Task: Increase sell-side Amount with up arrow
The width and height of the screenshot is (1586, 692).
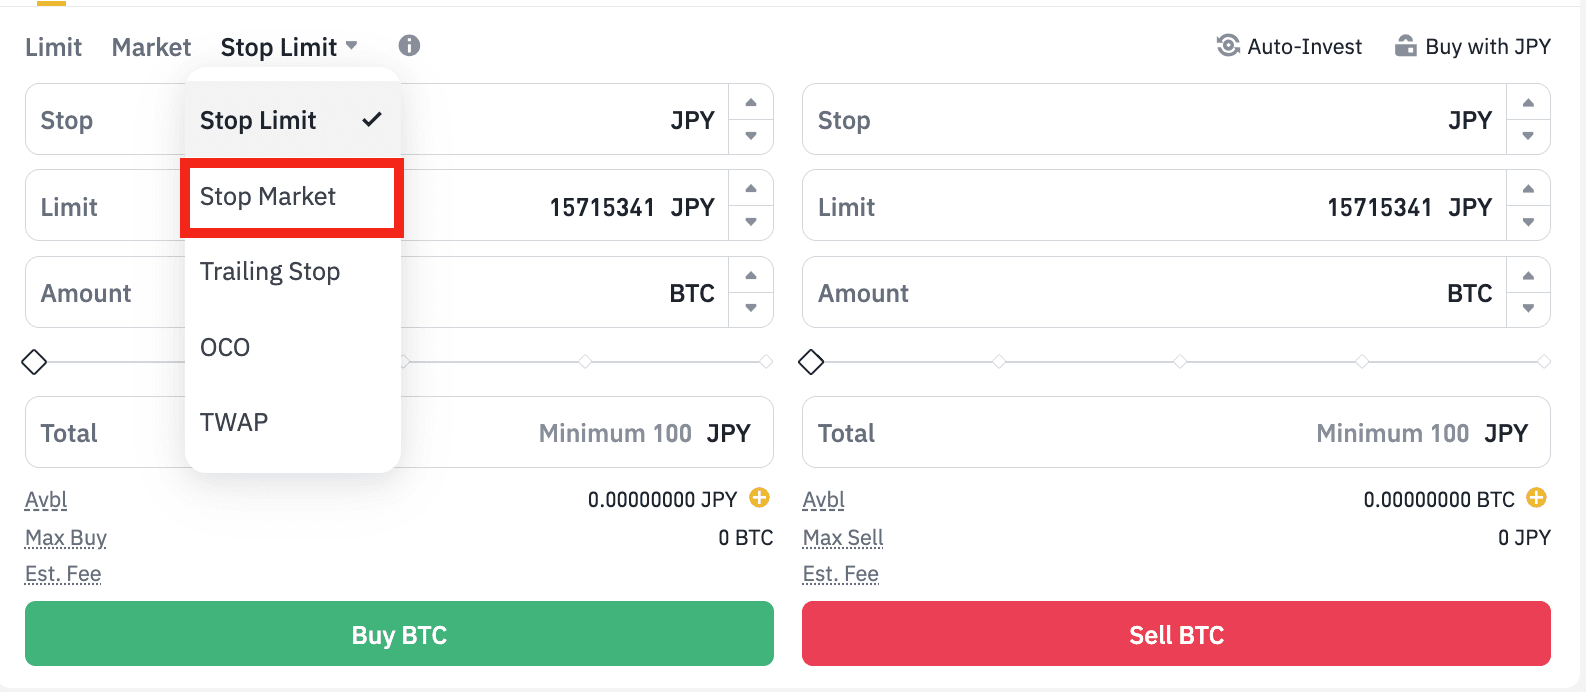Action: [1528, 276]
